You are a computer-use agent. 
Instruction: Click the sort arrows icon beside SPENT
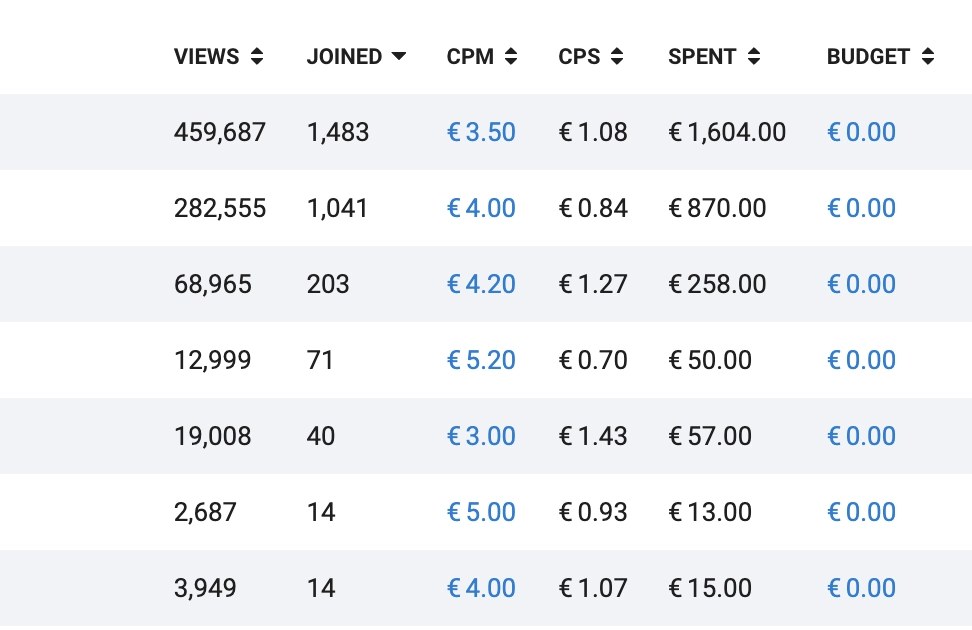pos(753,57)
